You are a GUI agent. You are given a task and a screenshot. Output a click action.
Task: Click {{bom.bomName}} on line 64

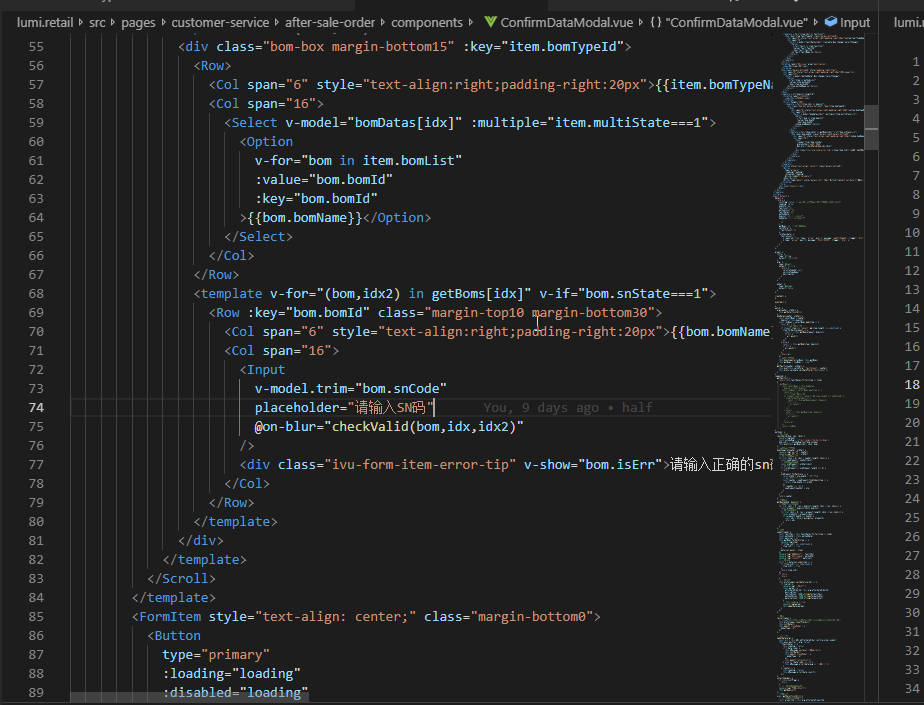[x=305, y=218]
